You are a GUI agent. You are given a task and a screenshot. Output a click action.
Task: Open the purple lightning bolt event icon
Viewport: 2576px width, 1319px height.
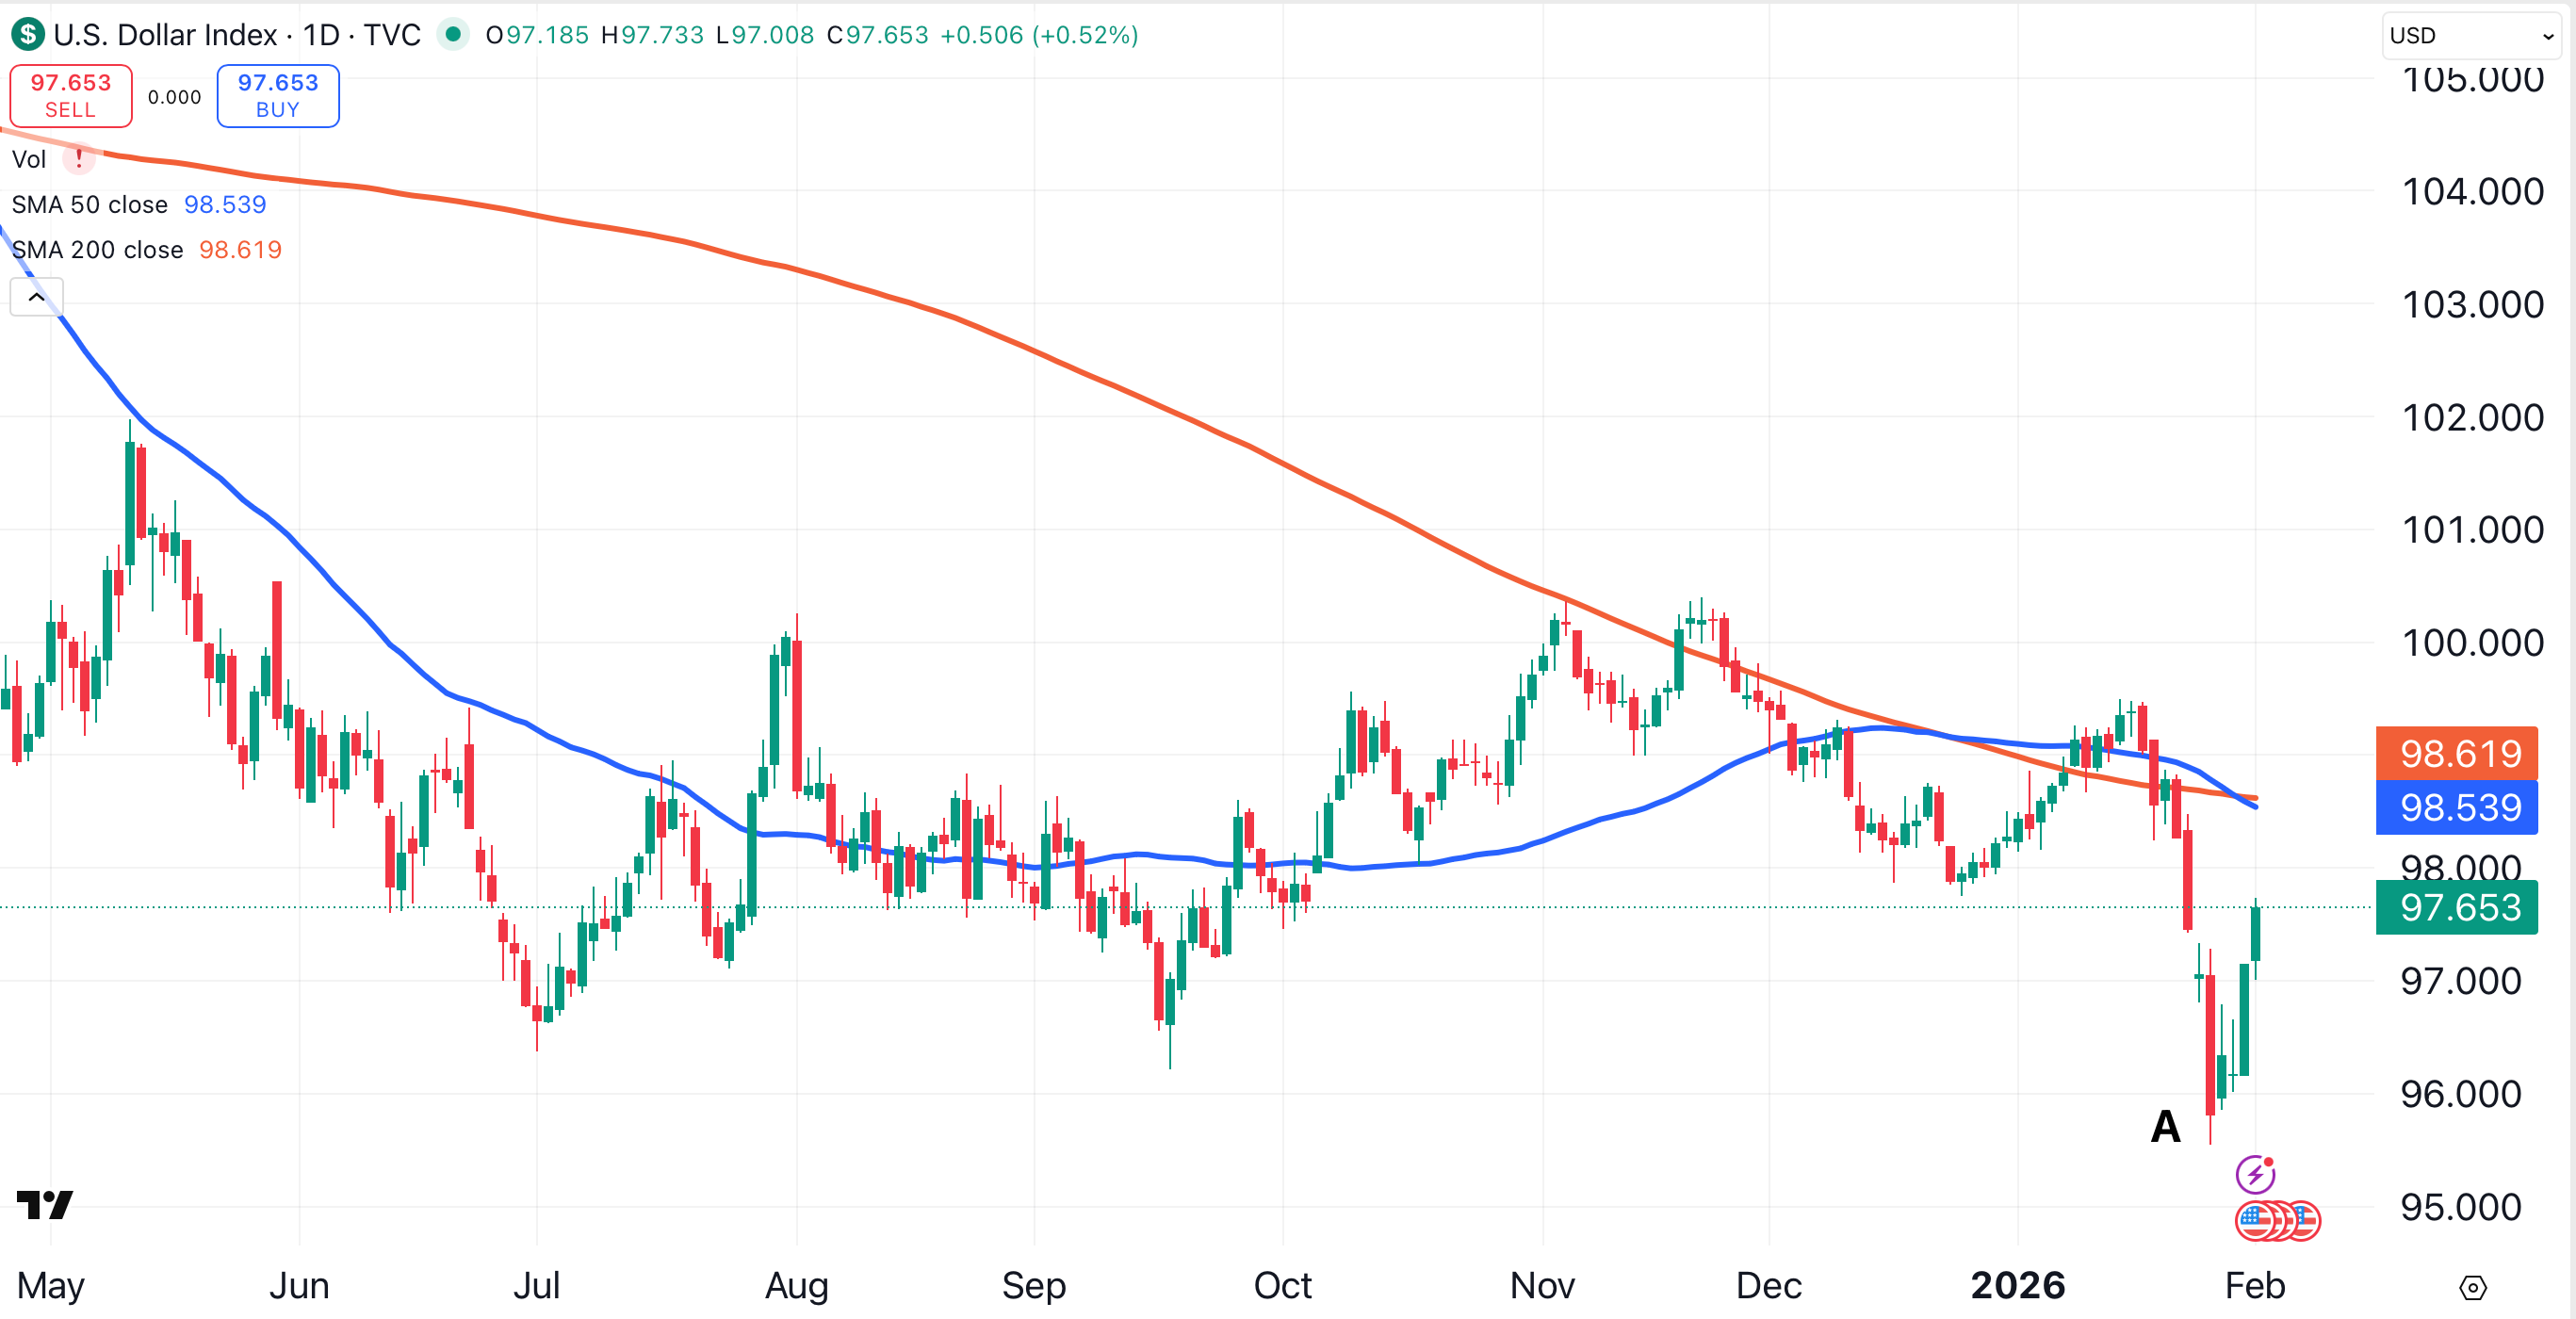(x=2254, y=1174)
